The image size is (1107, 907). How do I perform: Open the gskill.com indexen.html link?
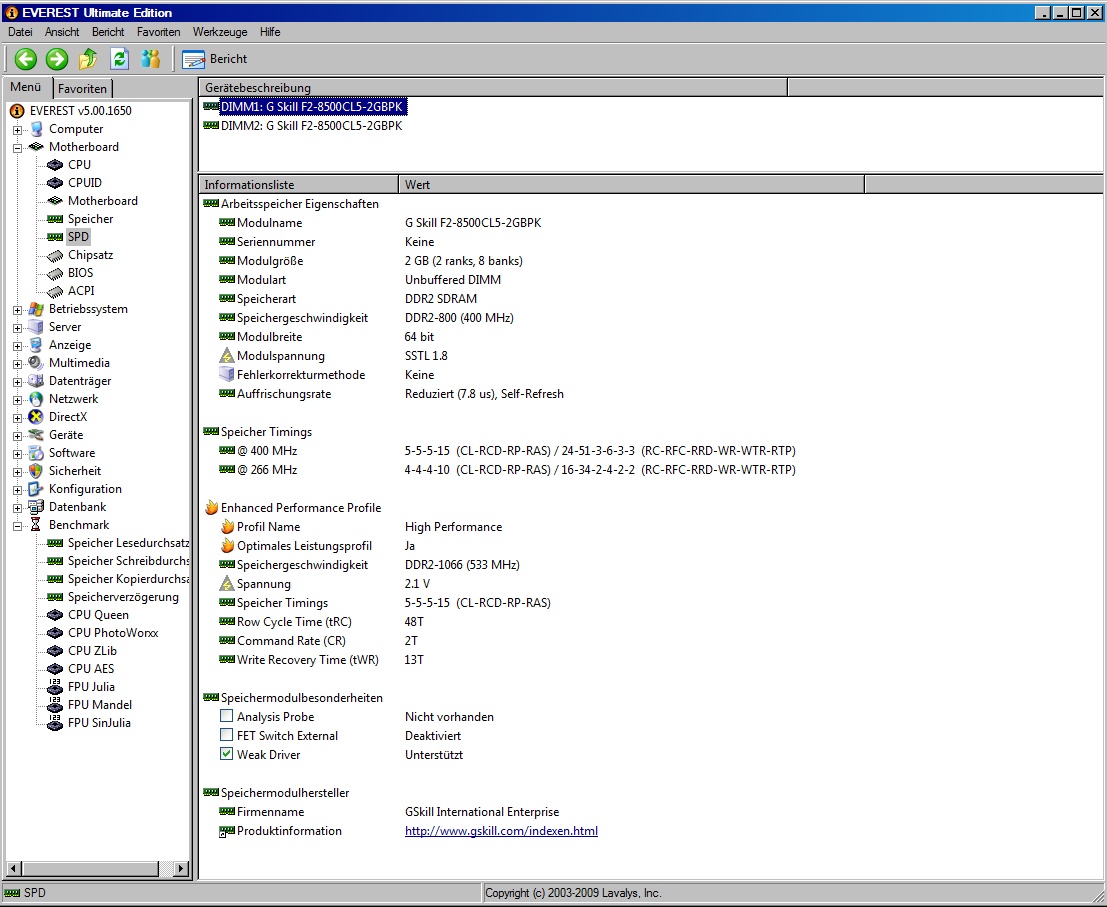click(501, 831)
